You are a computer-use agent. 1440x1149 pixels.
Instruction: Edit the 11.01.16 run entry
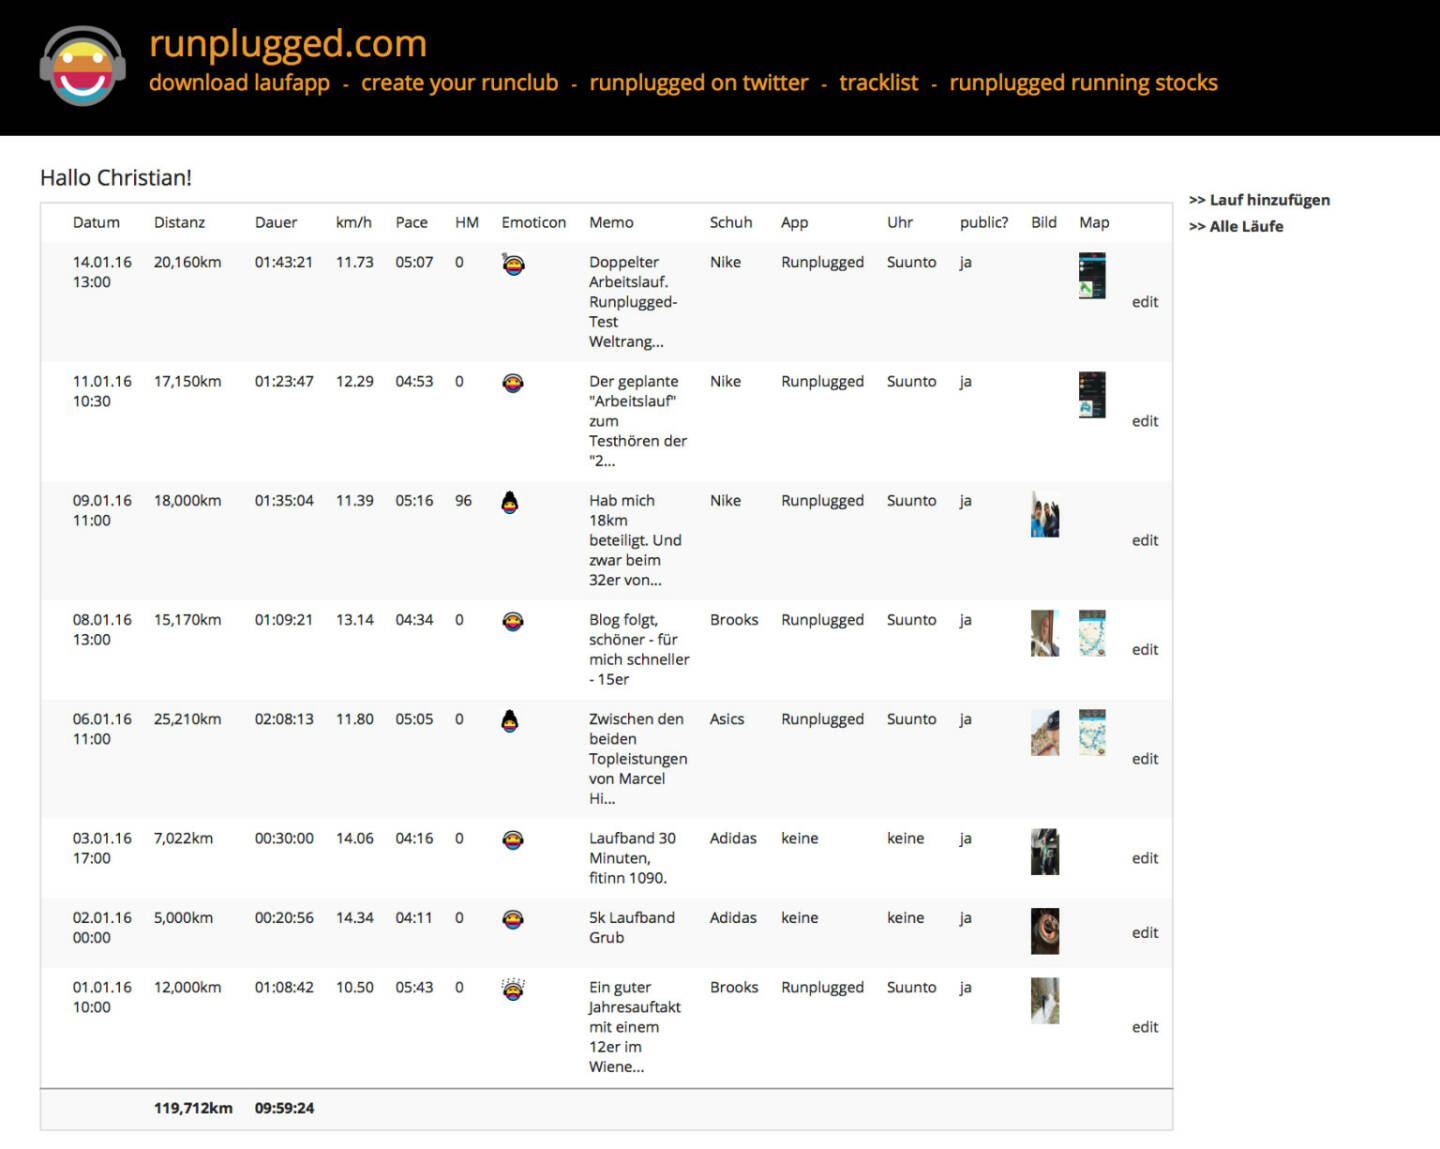(1144, 421)
